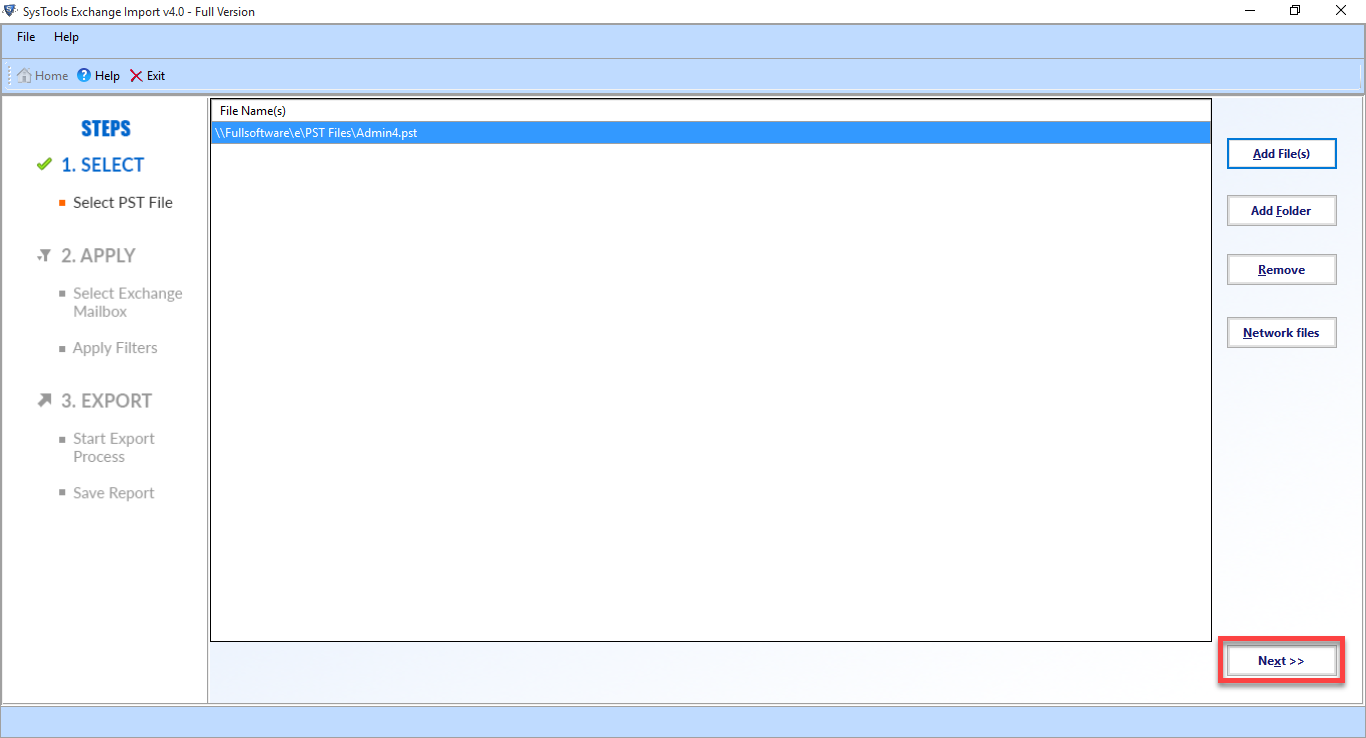Close the SysTools Exchange Import window

pyautogui.click(x=1342, y=11)
